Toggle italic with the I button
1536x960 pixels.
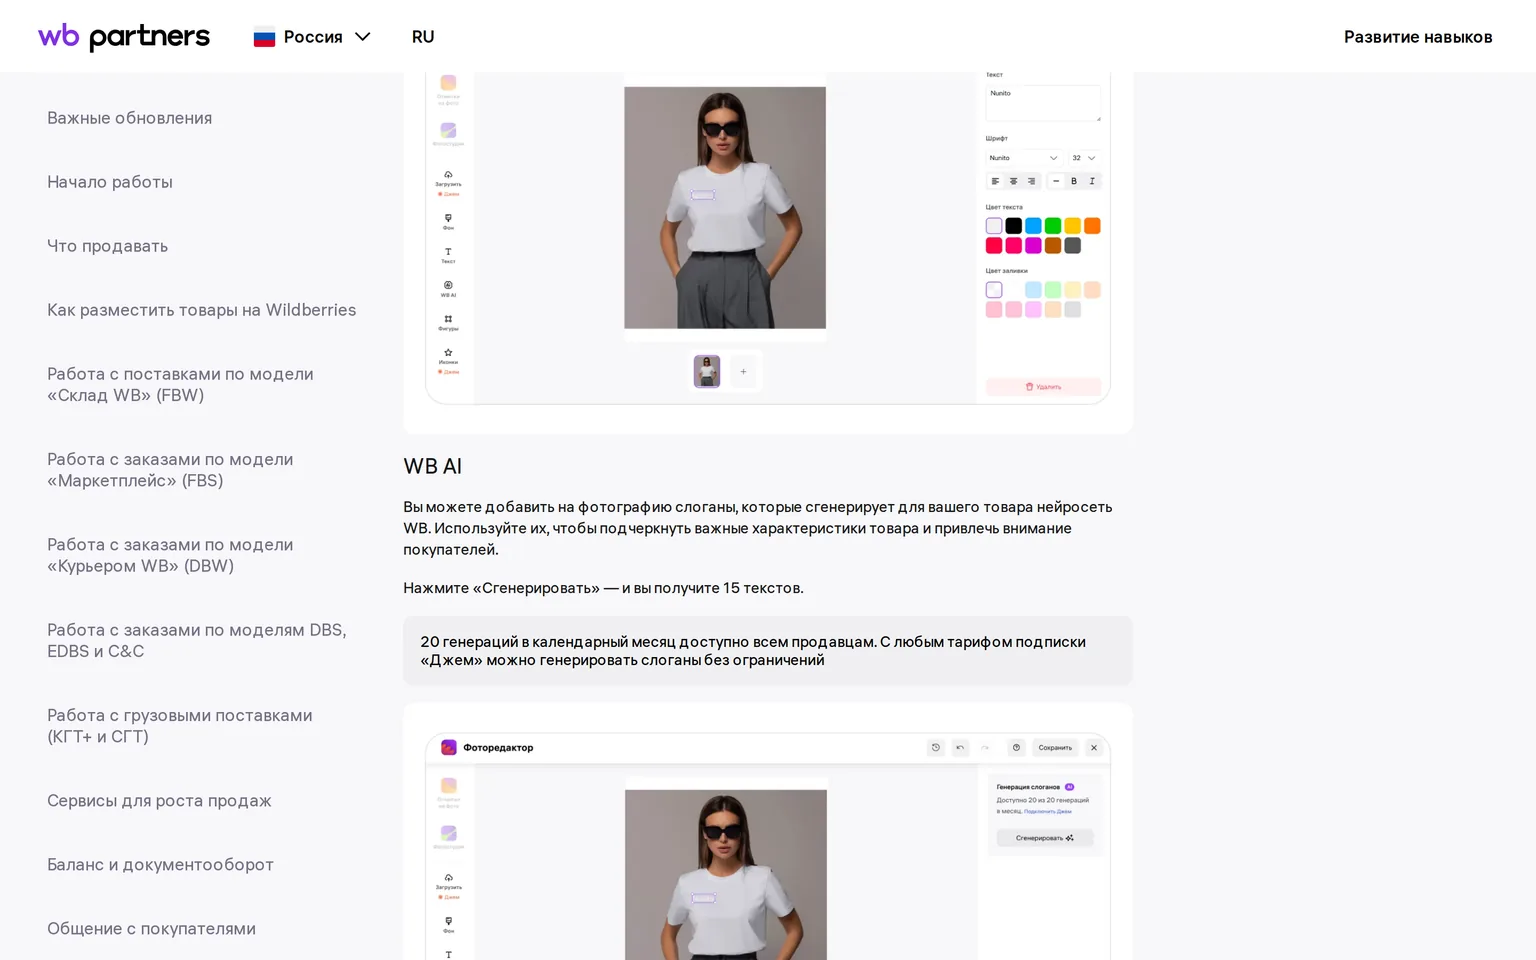1092,181
